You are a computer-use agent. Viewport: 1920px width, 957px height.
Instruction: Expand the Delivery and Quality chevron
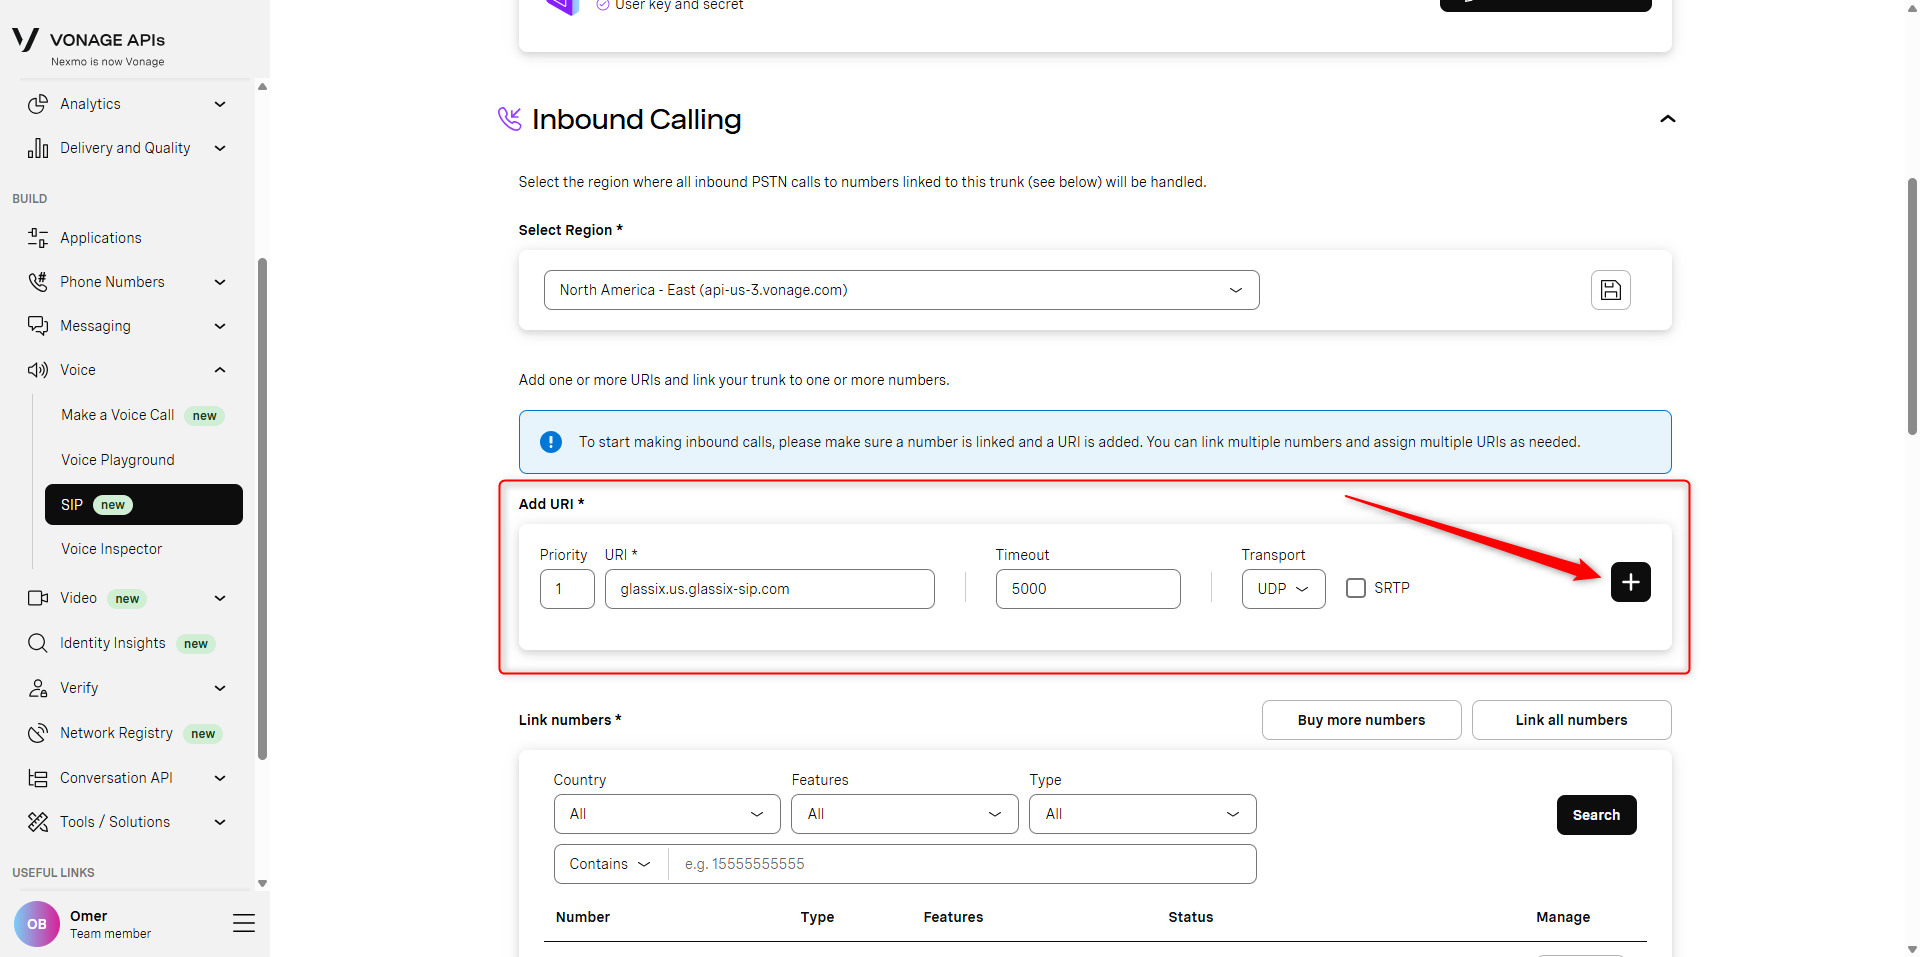point(220,148)
